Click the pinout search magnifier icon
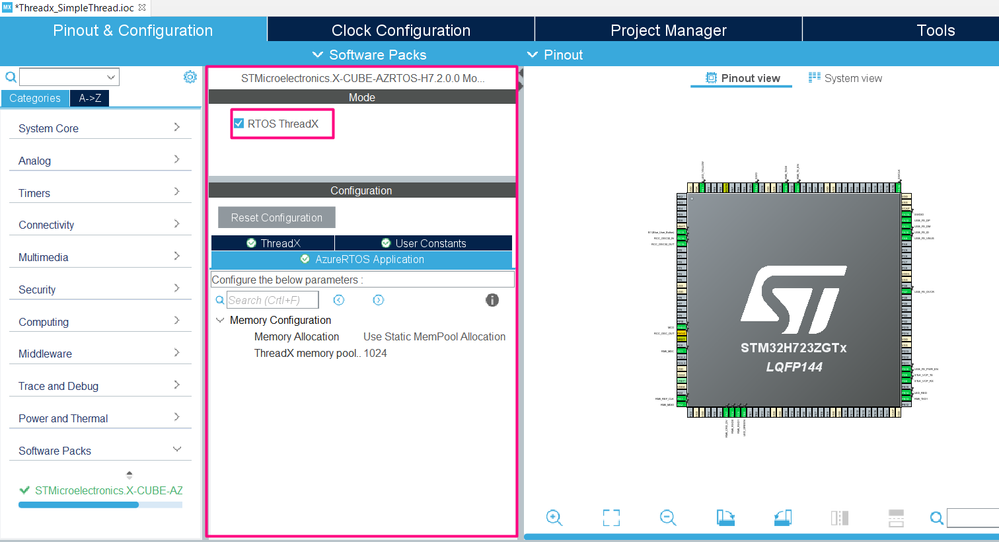999x542 pixels. (936, 518)
